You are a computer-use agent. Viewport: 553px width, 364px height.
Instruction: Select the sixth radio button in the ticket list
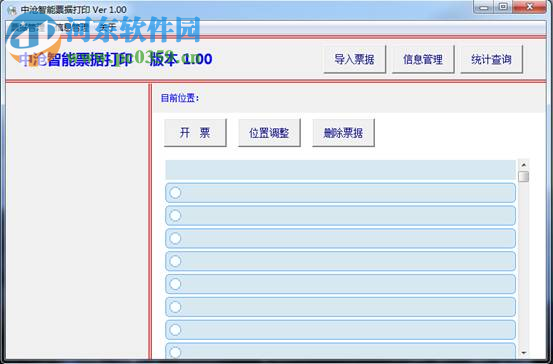click(175, 307)
